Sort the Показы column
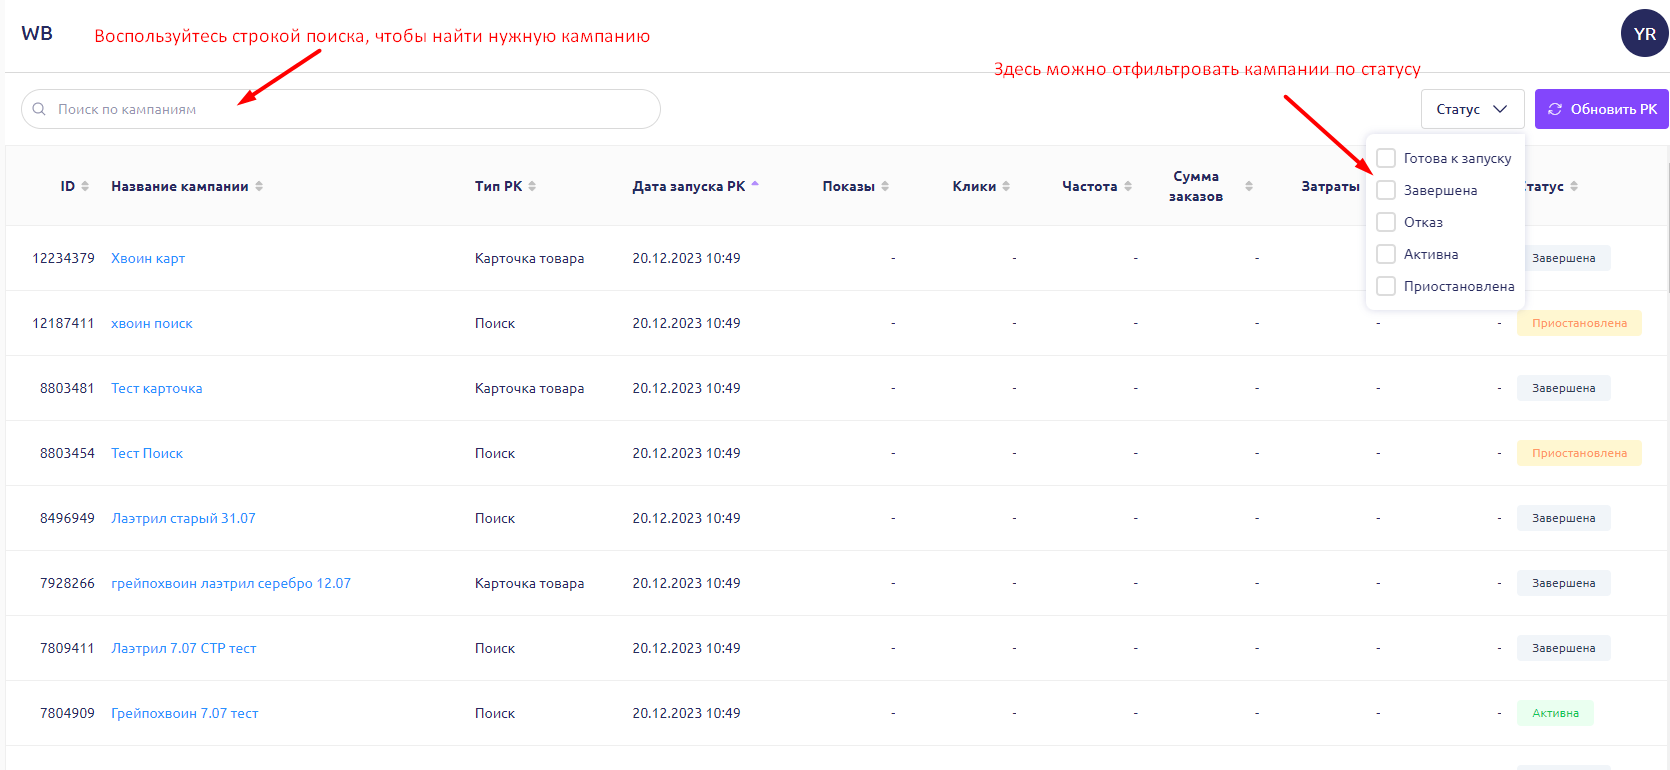The height and width of the screenshot is (770, 1670). (x=885, y=186)
